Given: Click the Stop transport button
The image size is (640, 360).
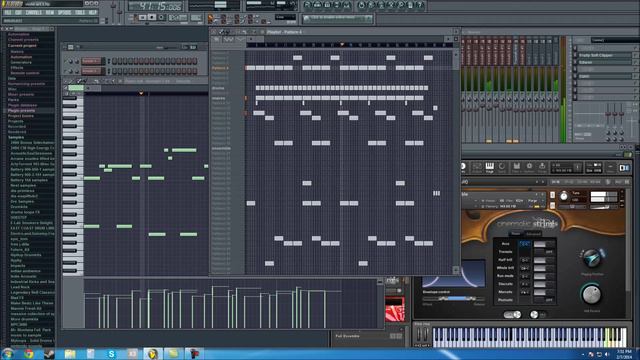Looking at the screenshot, I should 152,18.
